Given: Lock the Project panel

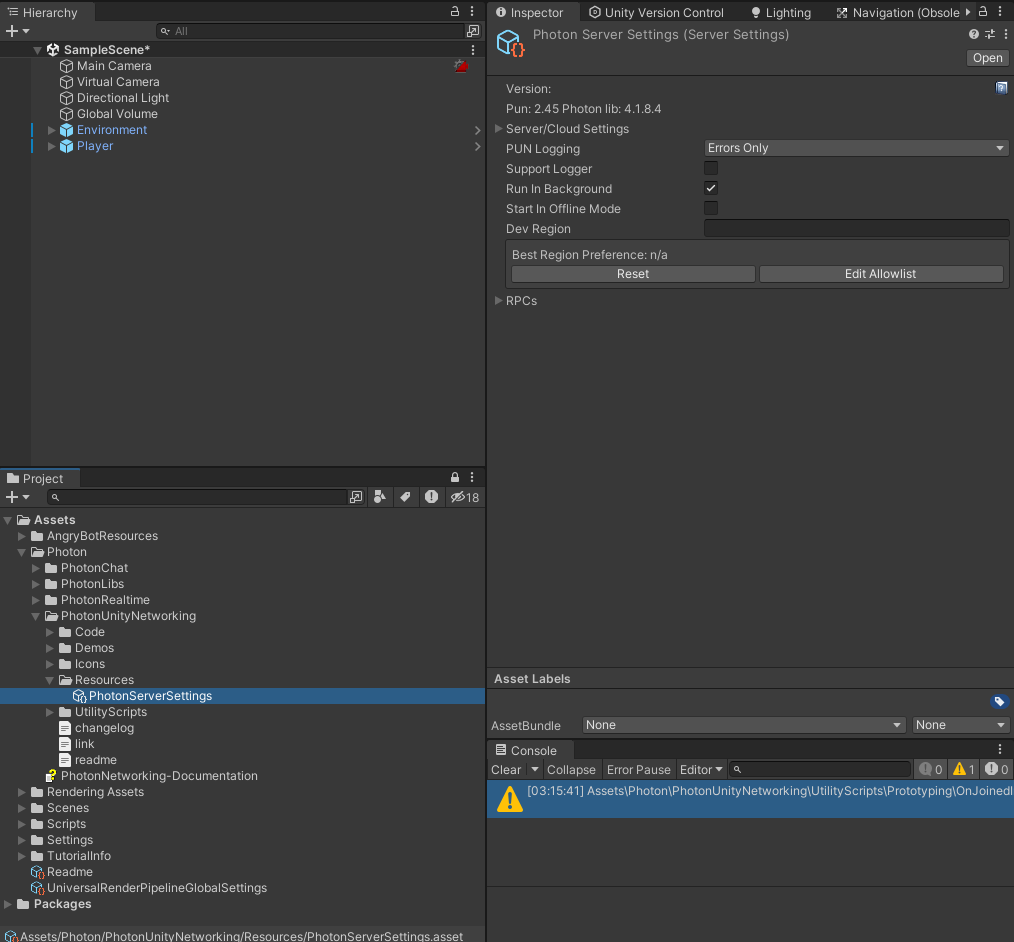Looking at the screenshot, I should pos(455,477).
